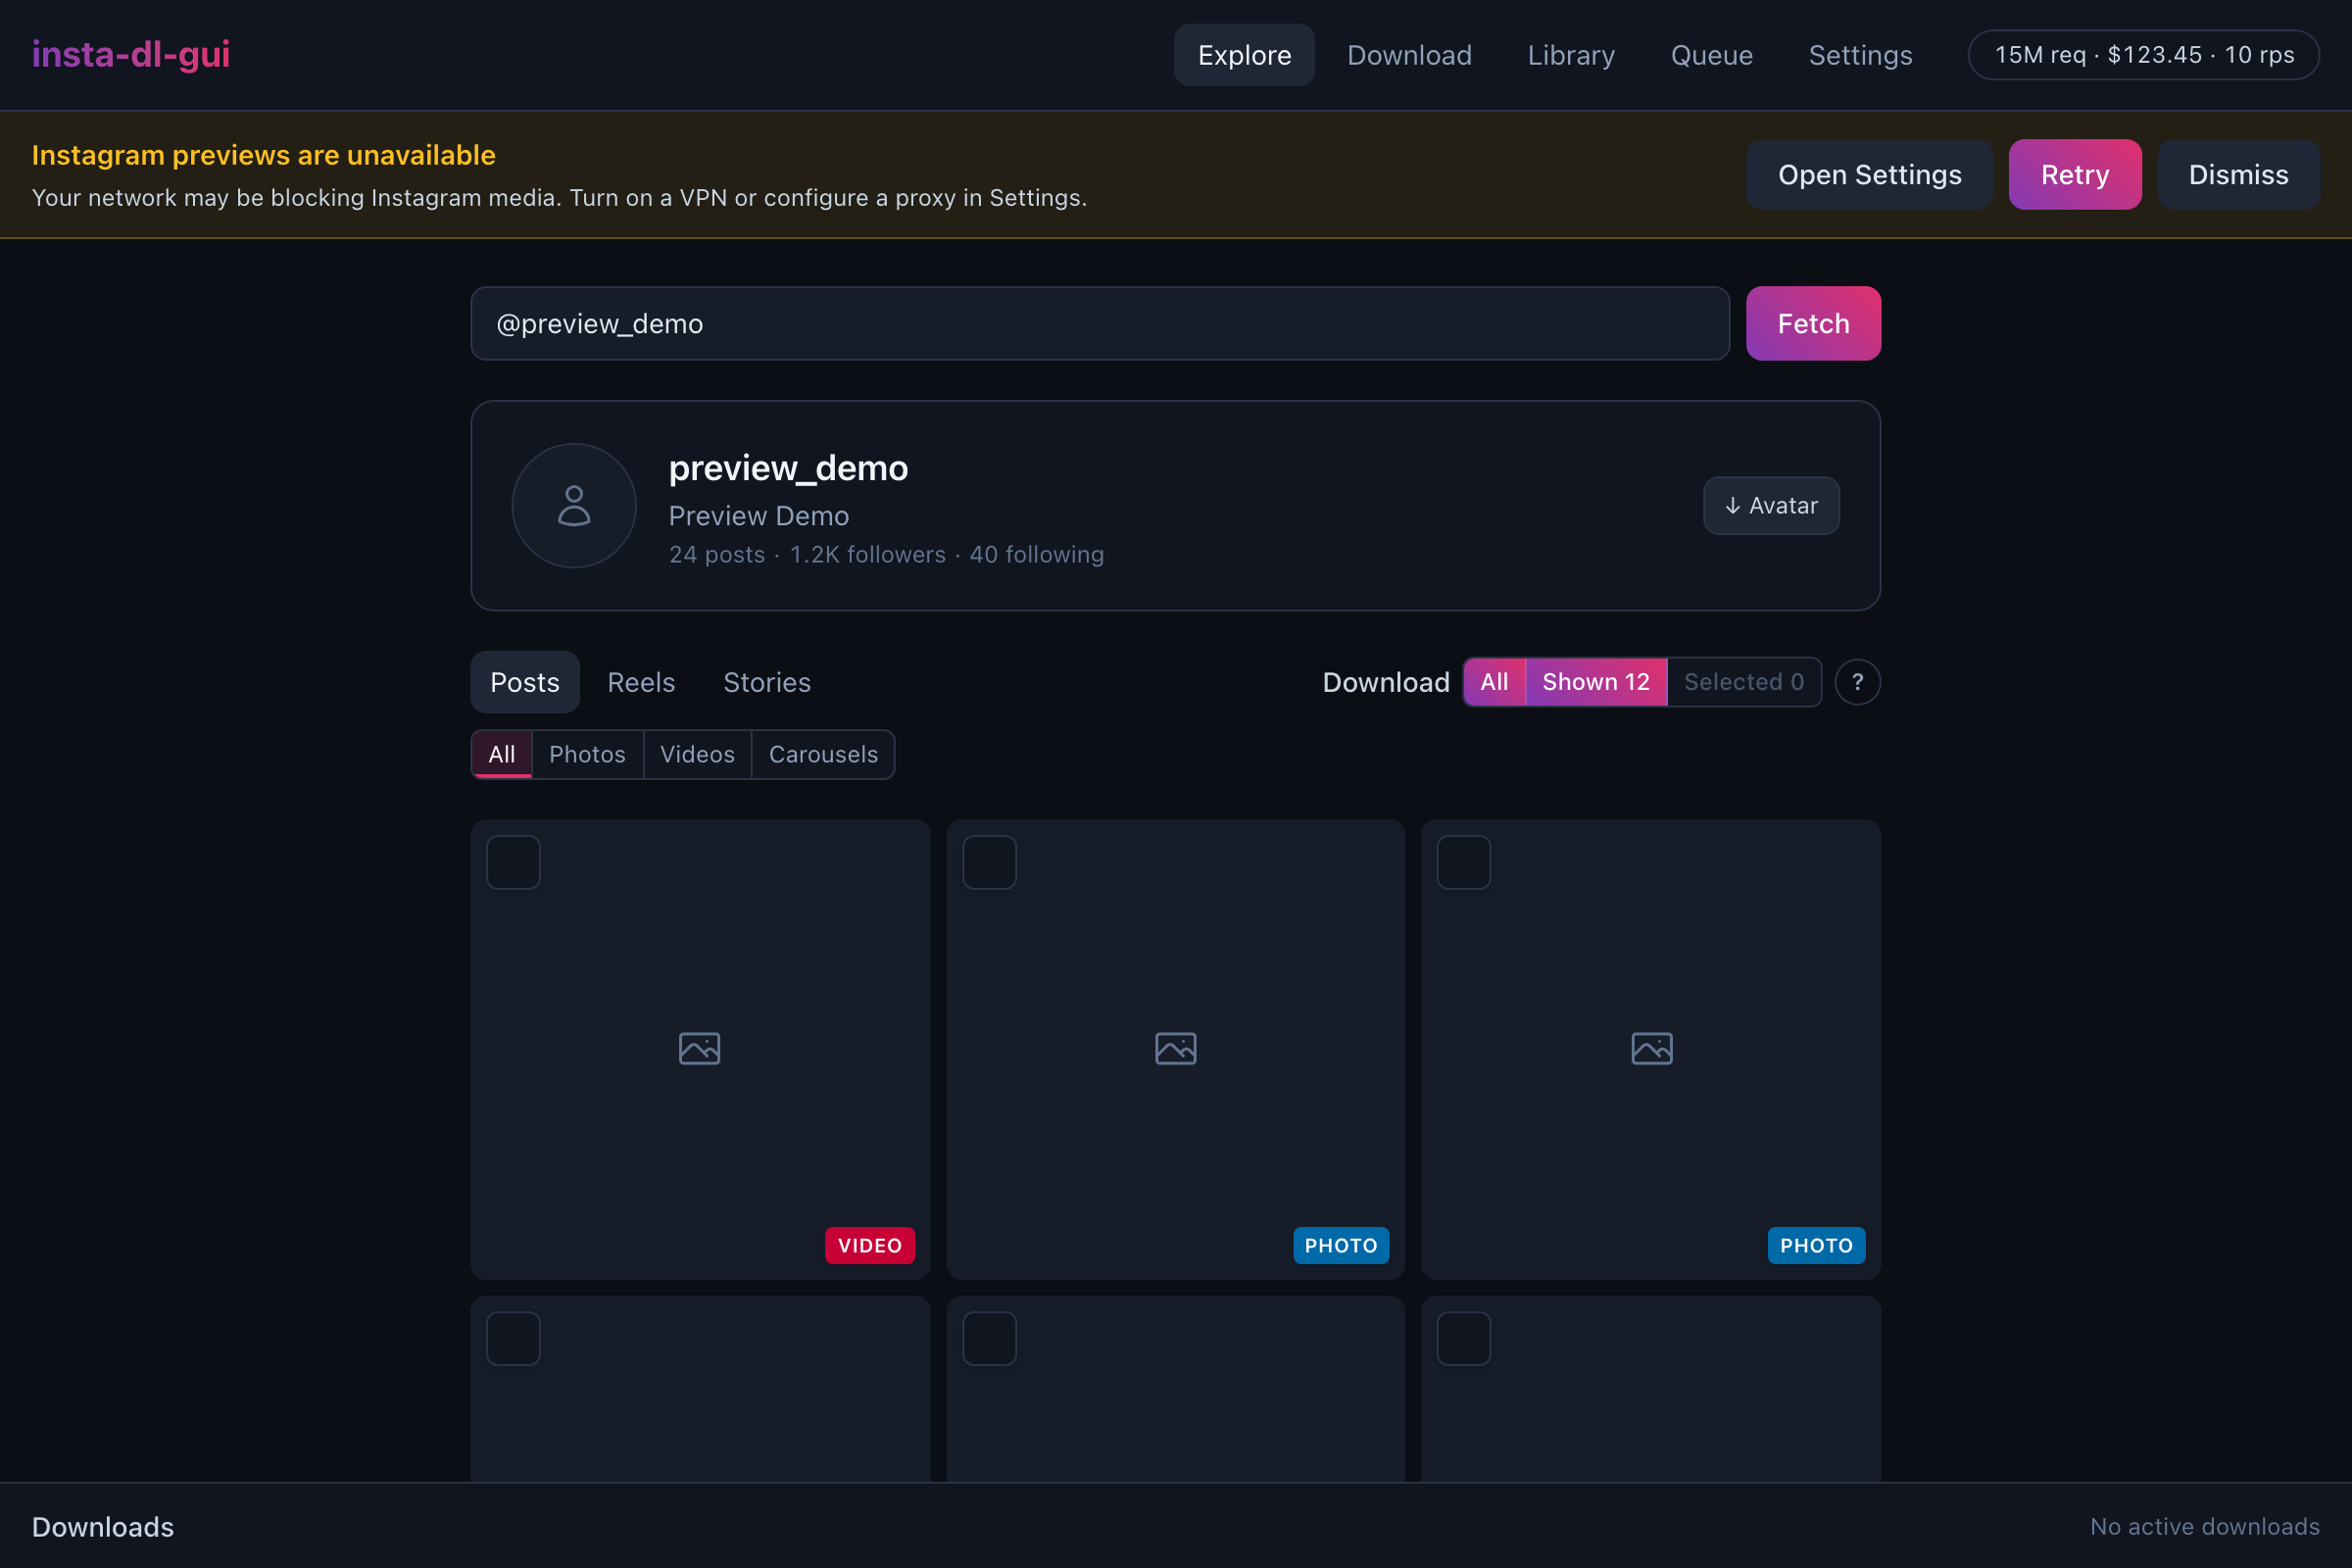2352x1568 pixels.
Task: Click the Fetch button
Action: pos(1813,324)
